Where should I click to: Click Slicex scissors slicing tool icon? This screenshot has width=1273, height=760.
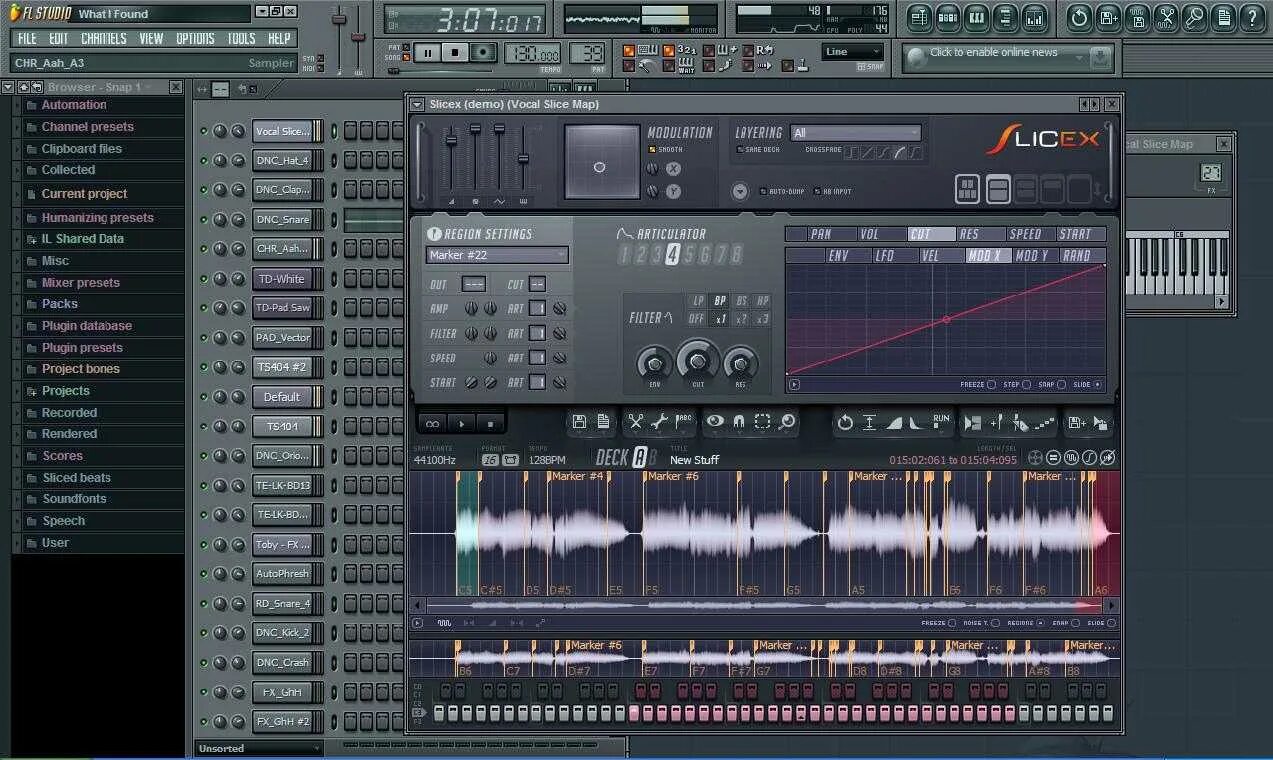635,422
